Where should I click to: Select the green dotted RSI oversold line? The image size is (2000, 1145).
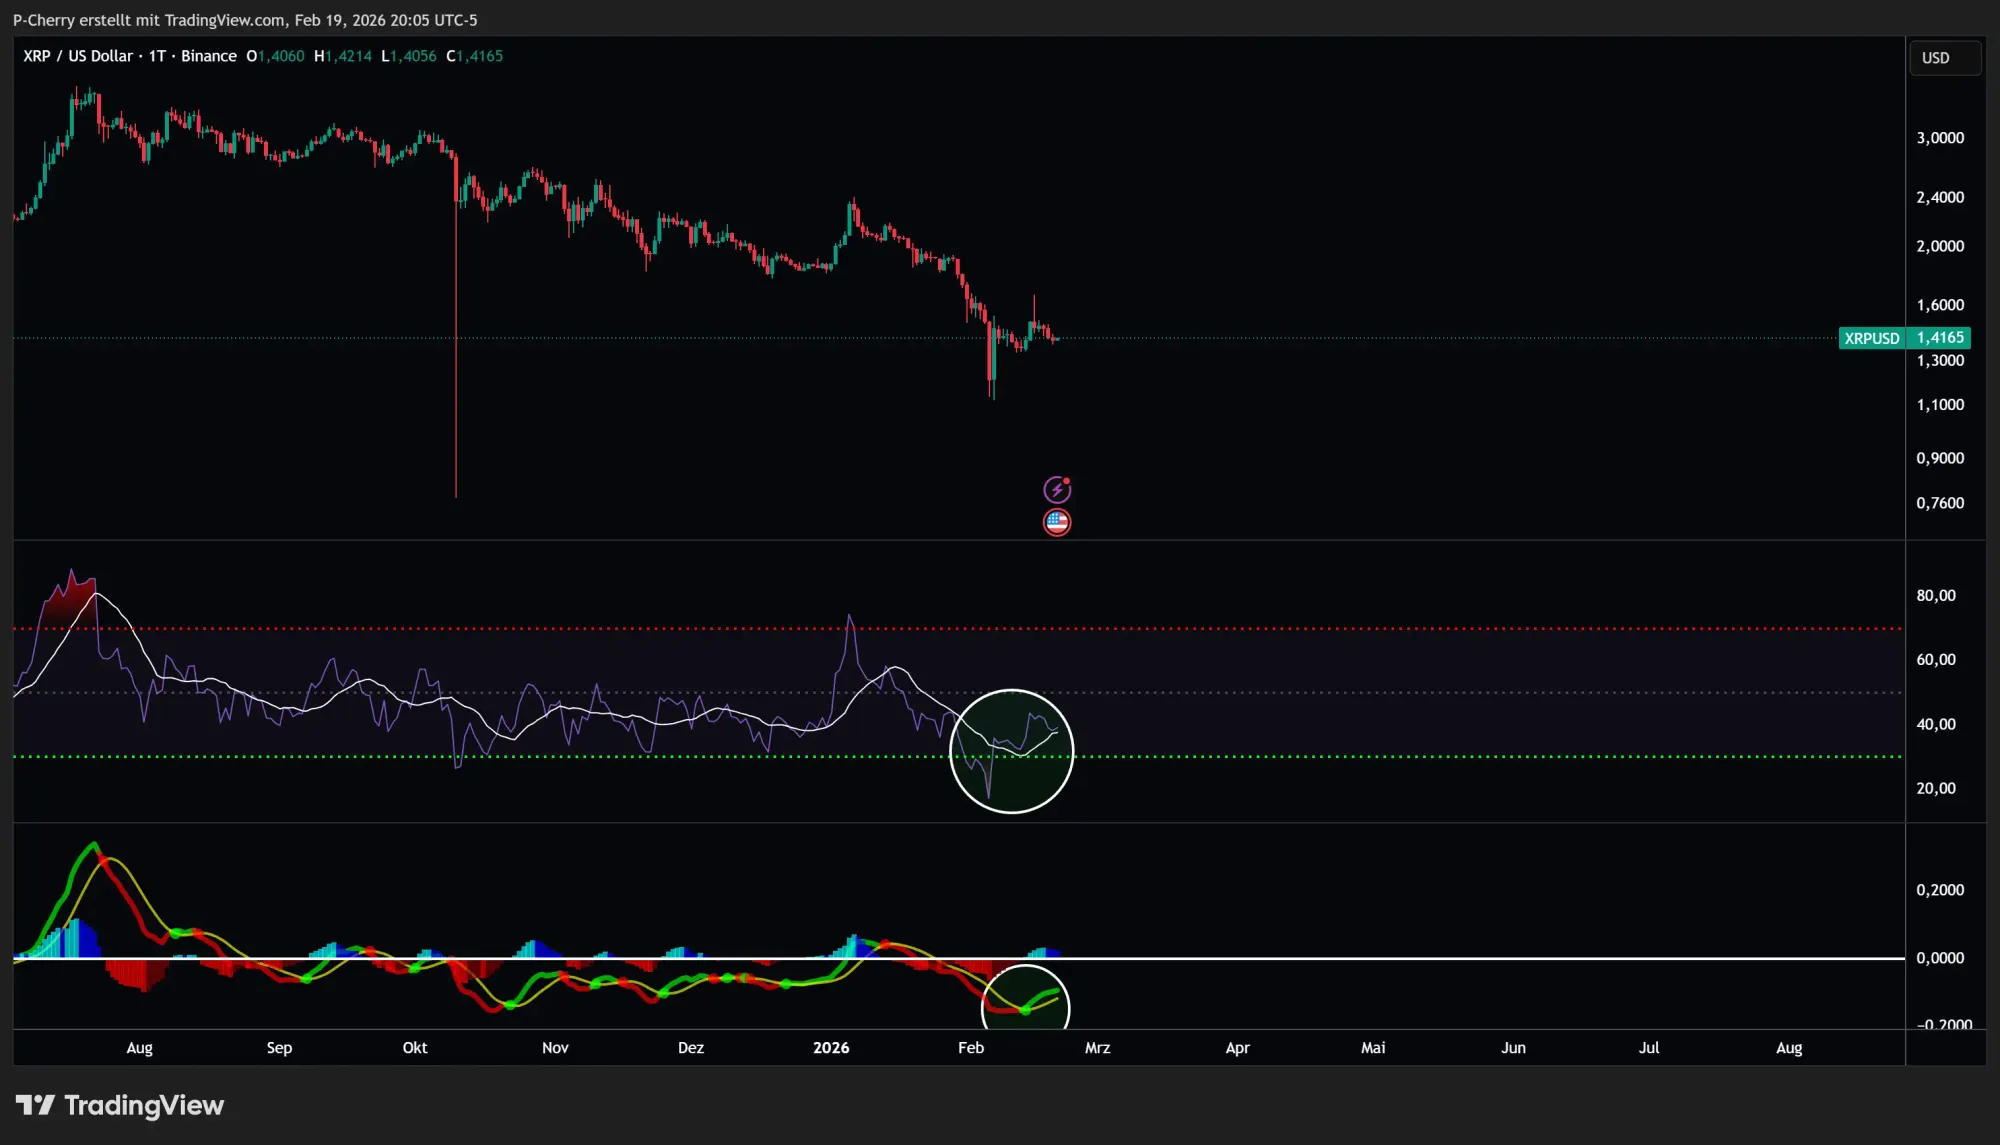point(1400,757)
